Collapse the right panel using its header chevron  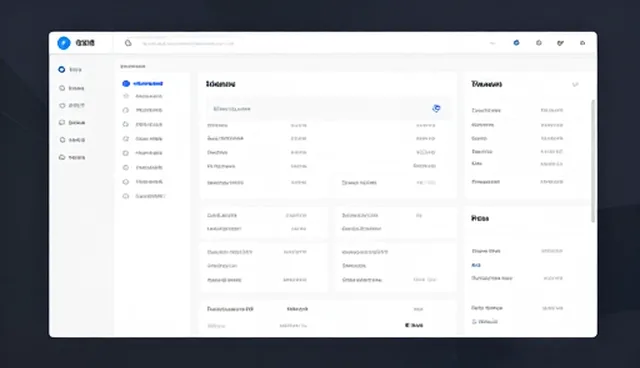pyautogui.click(x=575, y=84)
